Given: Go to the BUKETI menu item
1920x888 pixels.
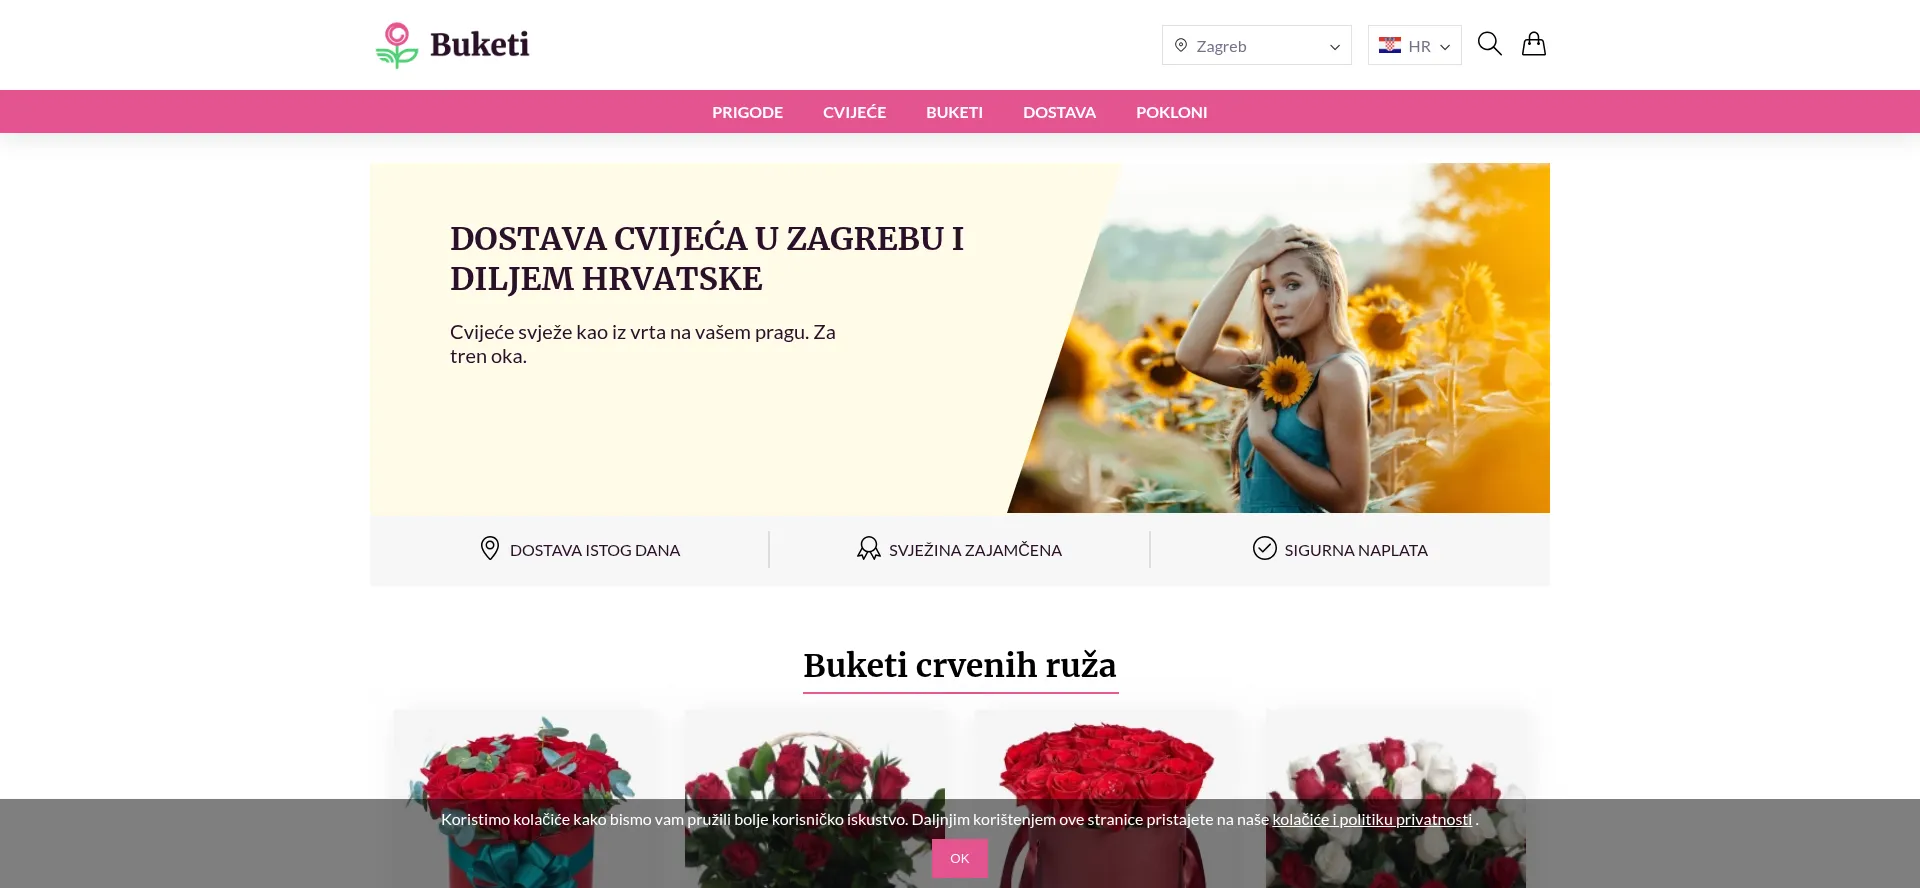Looking at the screenshot, I should click(954, 112).
